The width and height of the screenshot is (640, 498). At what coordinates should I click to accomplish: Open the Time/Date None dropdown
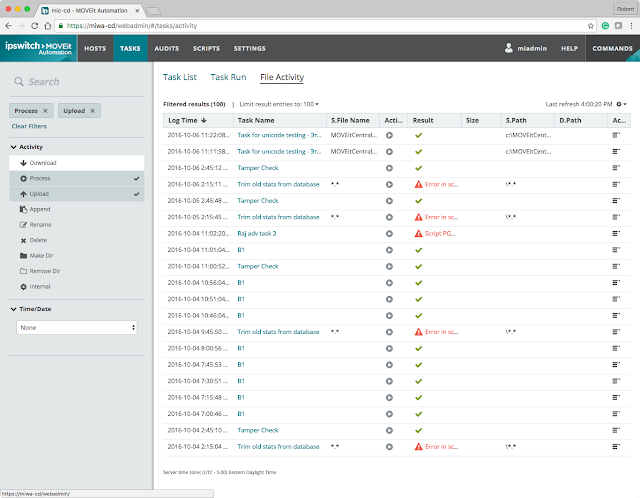77,327
